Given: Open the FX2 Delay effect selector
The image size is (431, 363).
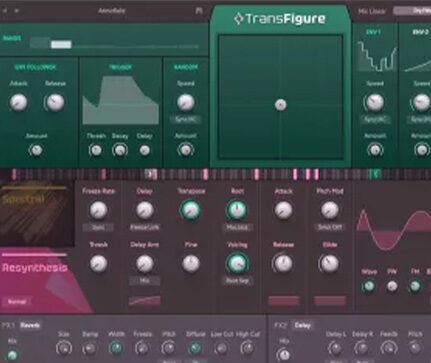Looking at the screenshot, I should point(302,325).
